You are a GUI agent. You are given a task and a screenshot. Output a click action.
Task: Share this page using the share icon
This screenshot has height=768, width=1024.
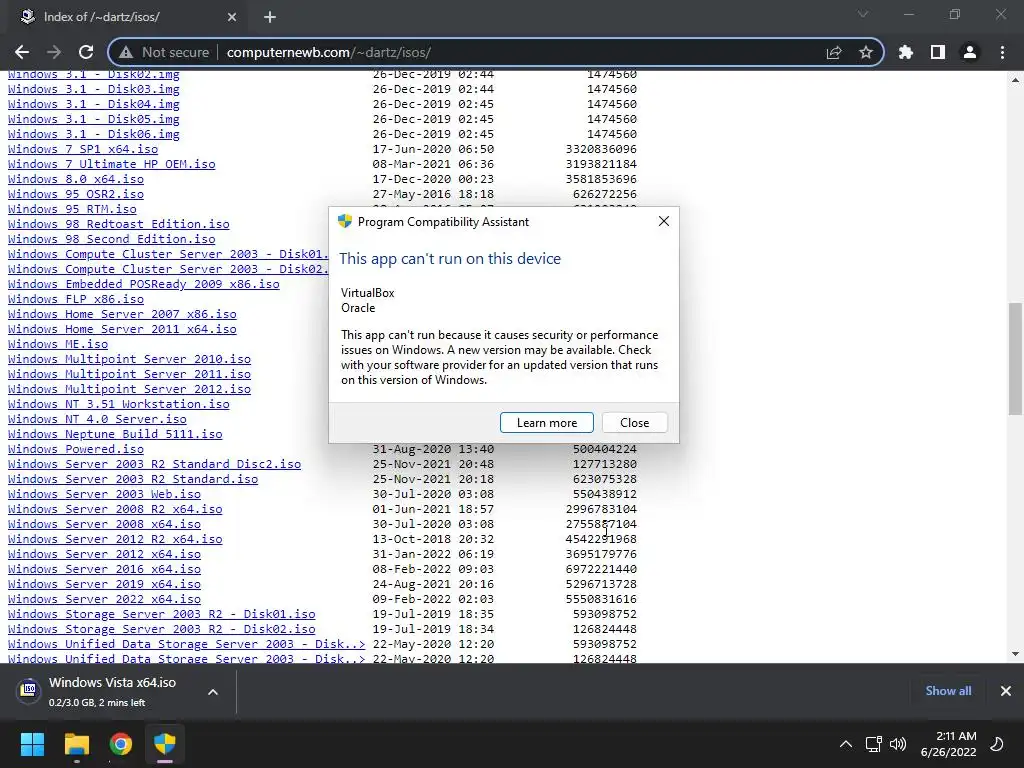point(834,52)
